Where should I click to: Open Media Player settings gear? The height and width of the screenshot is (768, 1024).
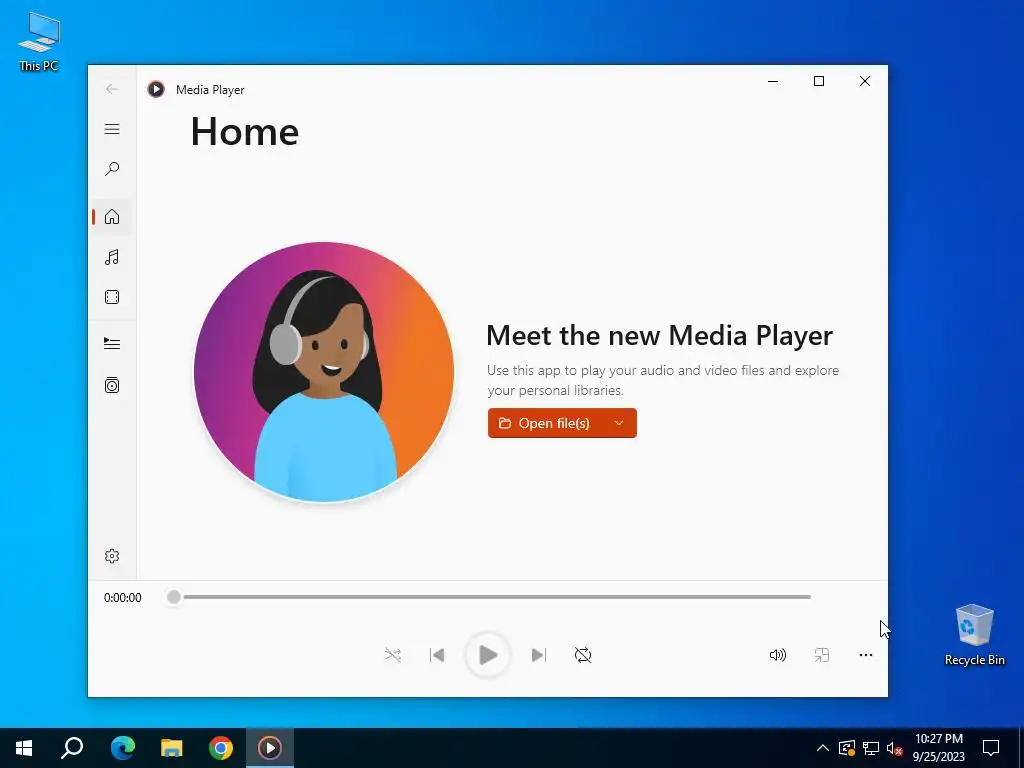[x=112, y=556]
